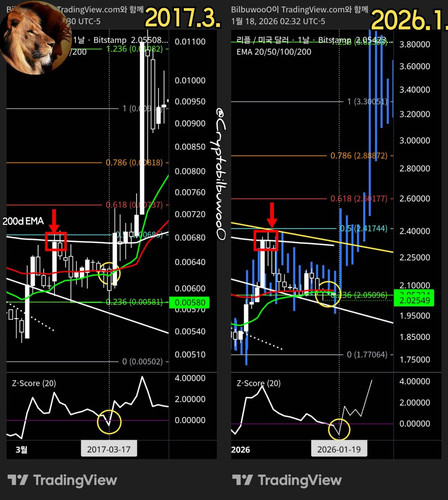The width and height of the screenshot is (448, 500).
Task: Click the 0.00680 price axis value
Action: pos(190,238)
